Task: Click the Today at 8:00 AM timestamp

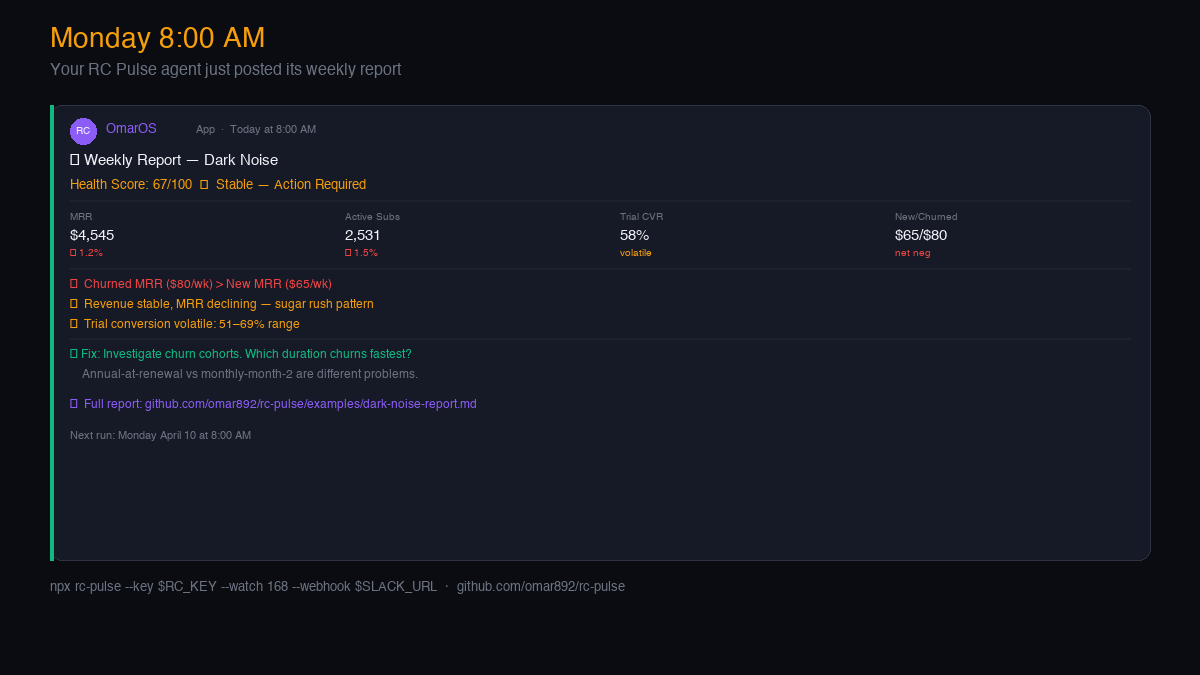Action: [x=273, y=129]
